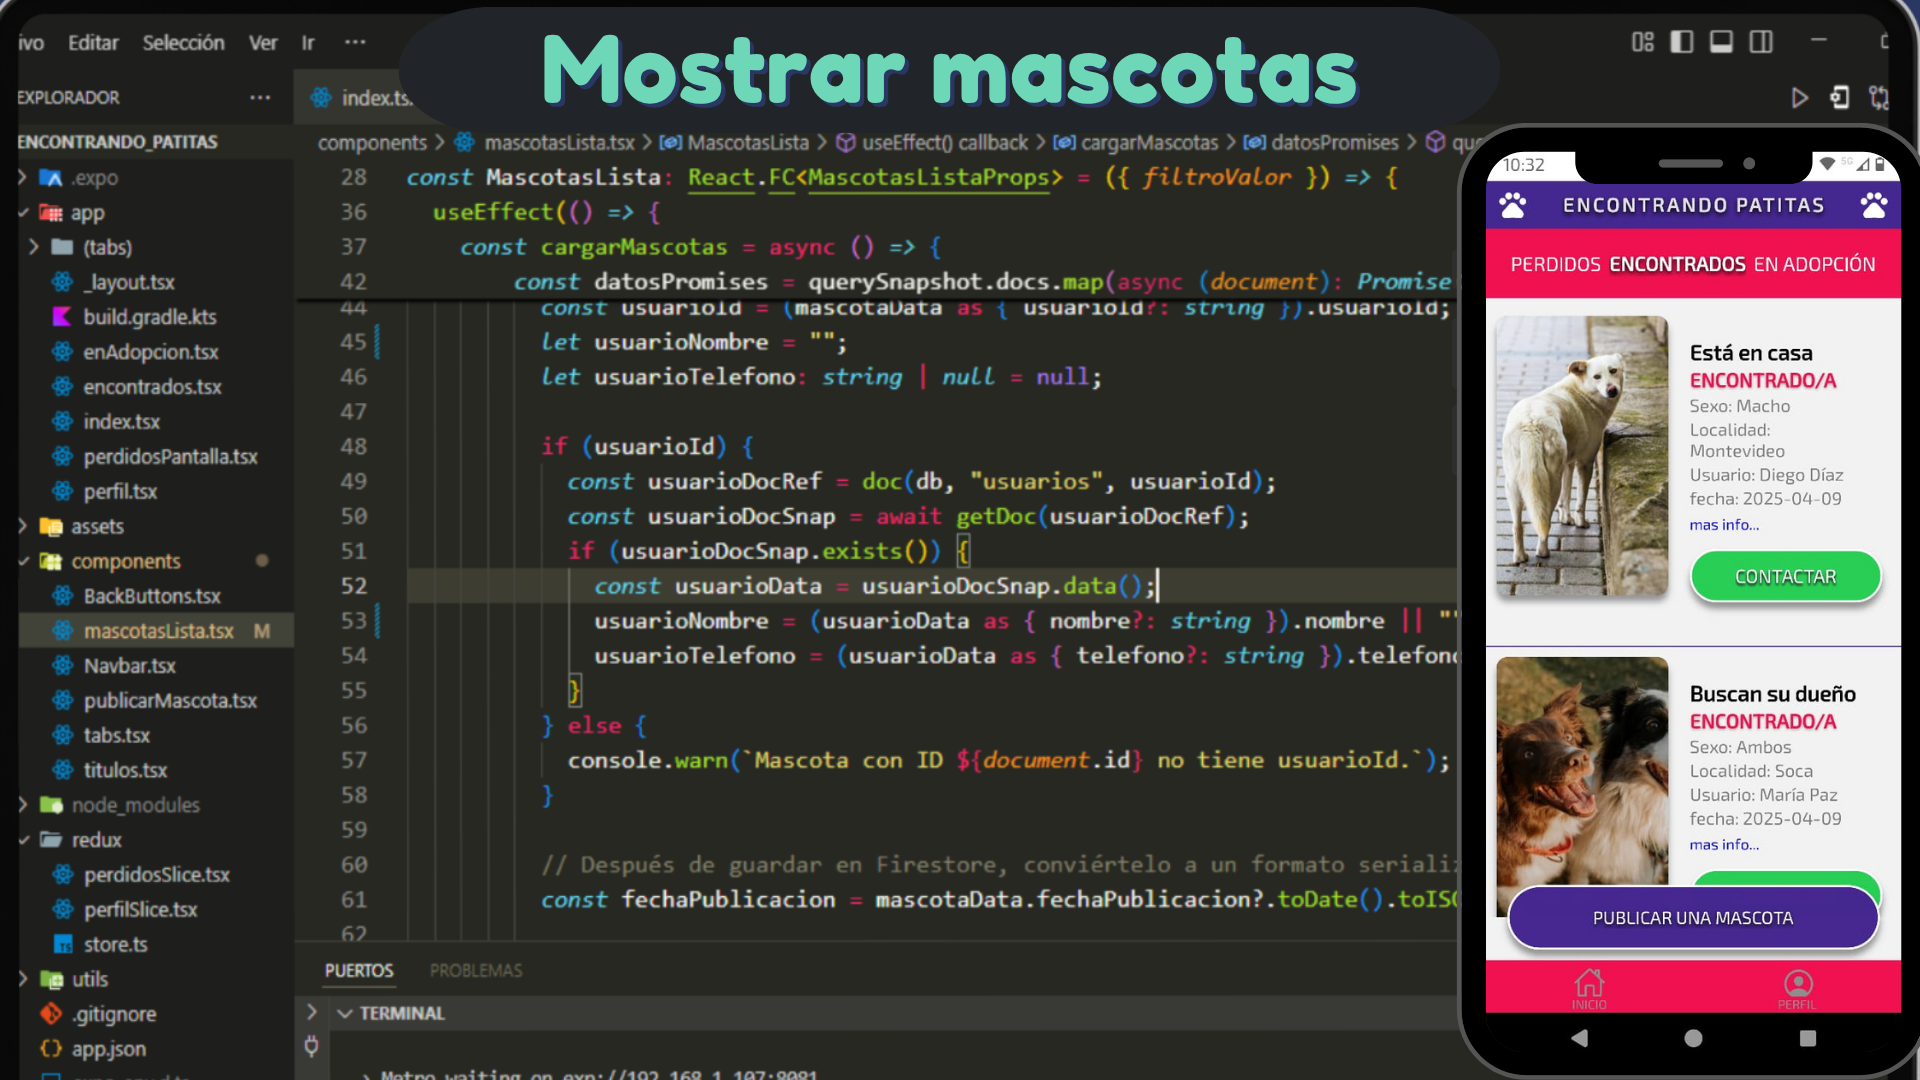1920x1080 pixels.
Task: Toggle the primary sidebar layout icon
Action: (1682, 42)
